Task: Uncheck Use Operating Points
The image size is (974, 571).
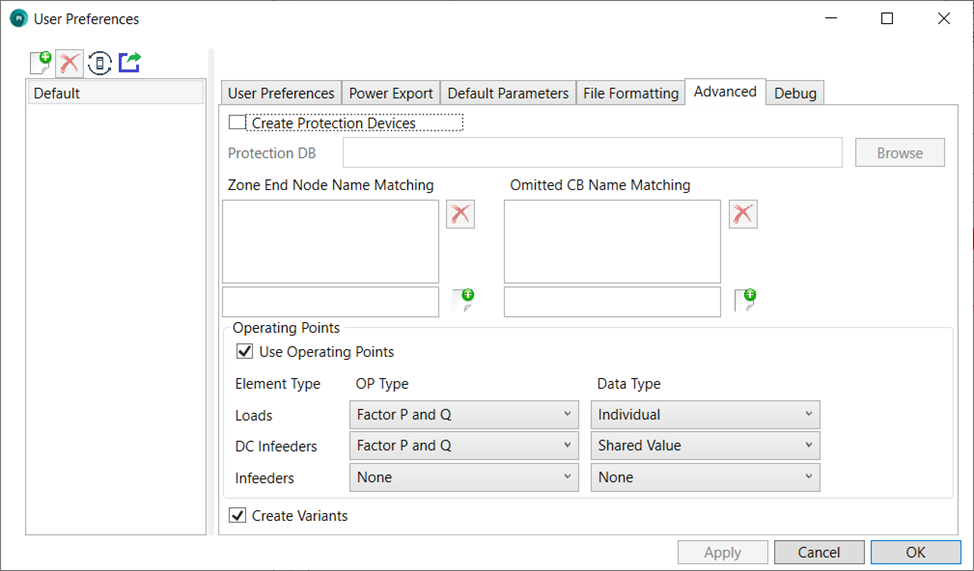Action: [244, 352]
